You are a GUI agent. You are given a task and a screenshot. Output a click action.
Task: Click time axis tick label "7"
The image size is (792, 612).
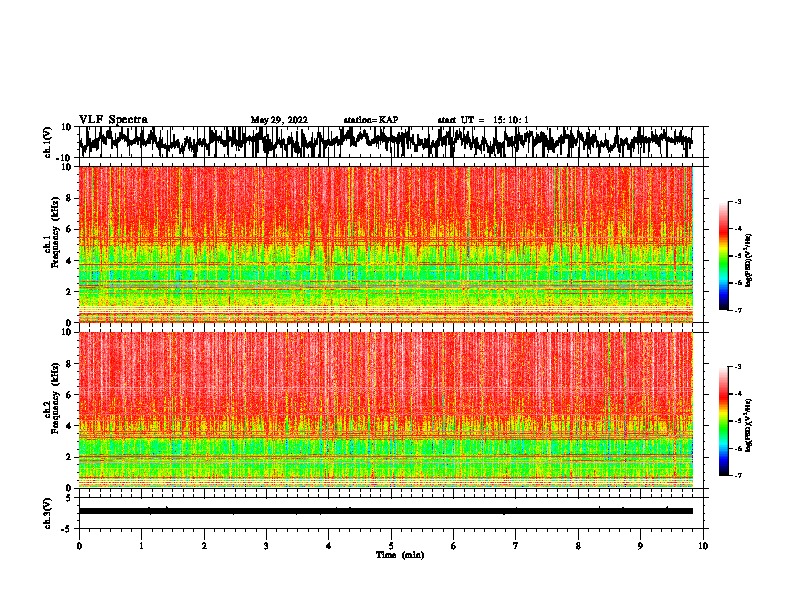(x=516, y=546)
